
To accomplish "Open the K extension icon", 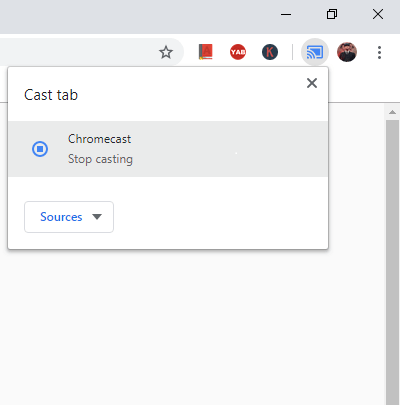I will 270,52.
